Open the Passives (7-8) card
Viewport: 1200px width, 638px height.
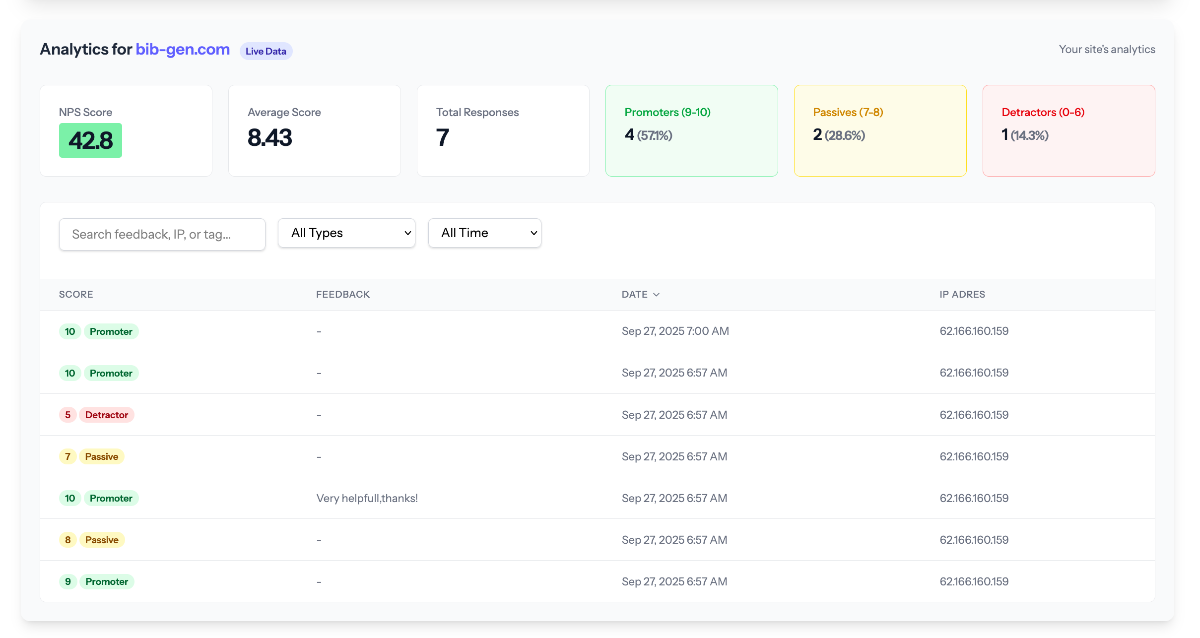880,131
